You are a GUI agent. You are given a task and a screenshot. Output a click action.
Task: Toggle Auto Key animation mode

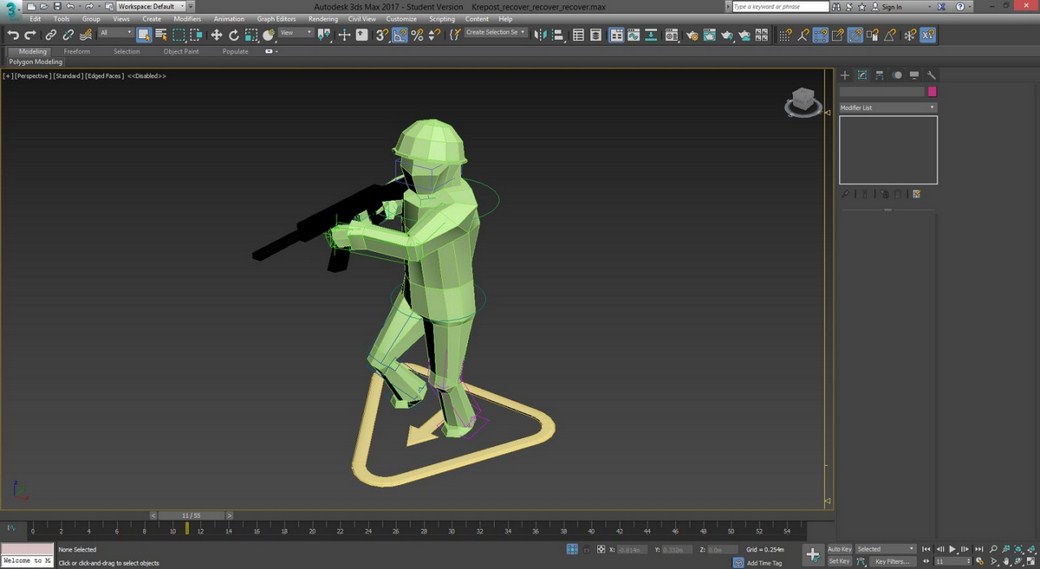(x=839, y=549)
